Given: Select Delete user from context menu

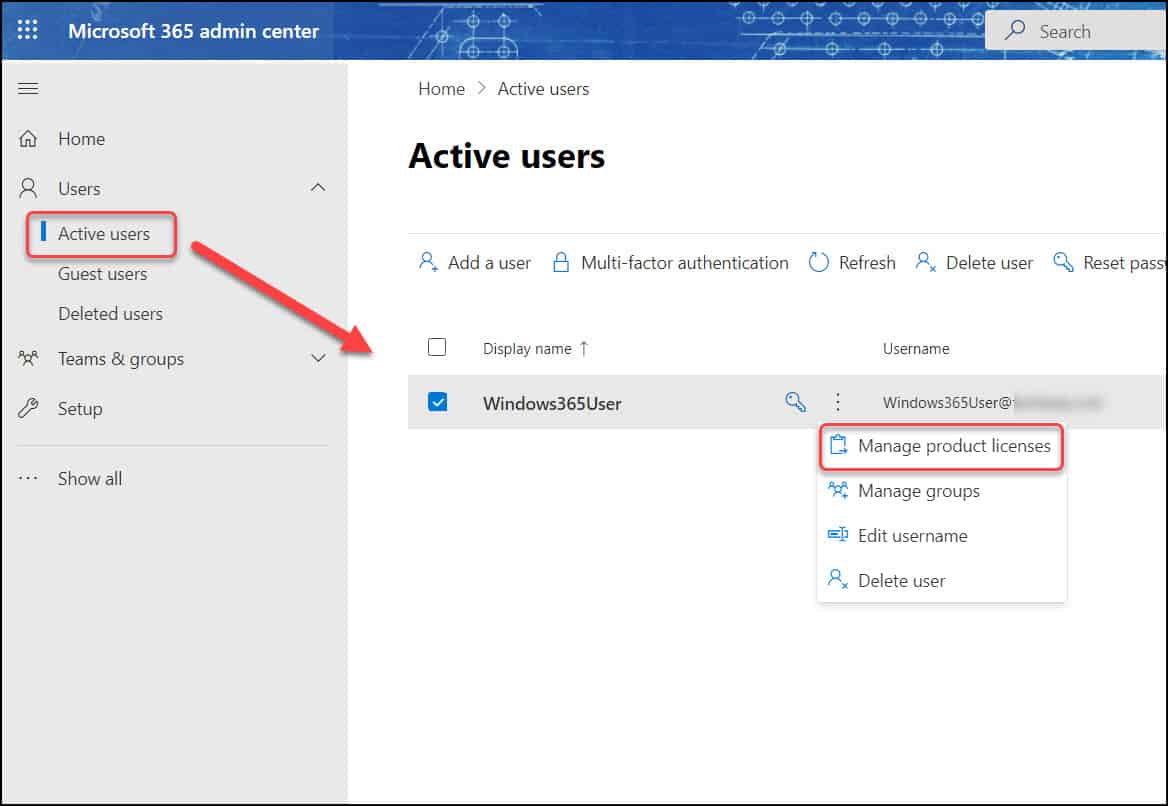Looking at the screenshot, I should tap(942, 580).
